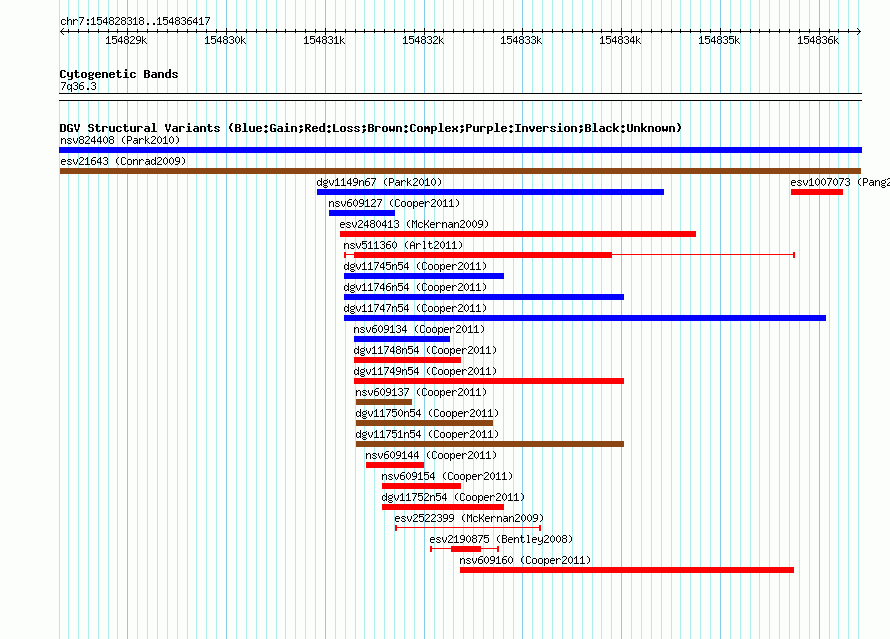Image resolution: width=890 pixels, height=639 pixels.
Task: Click the esv2522399 (McKernan2009) thin red line
Action: 468,528
